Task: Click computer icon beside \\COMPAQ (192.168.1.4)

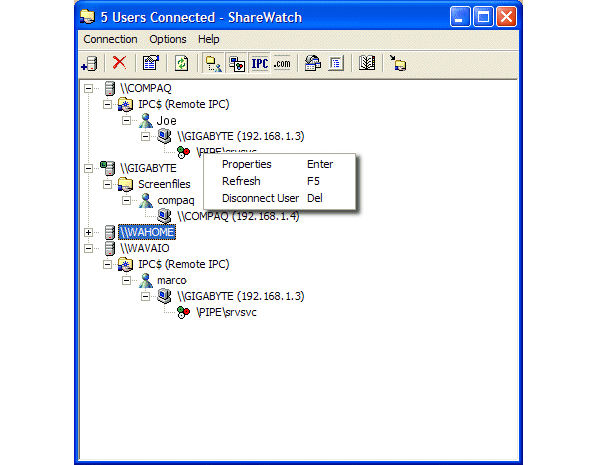Action: pyautogui.click(x=165, y=216)
